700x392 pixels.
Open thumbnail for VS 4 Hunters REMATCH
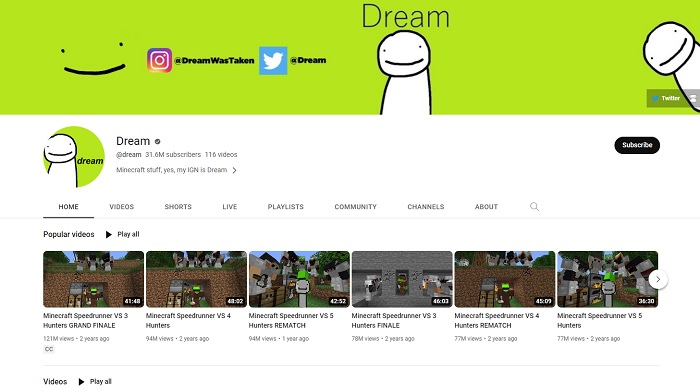coord(504,279)
